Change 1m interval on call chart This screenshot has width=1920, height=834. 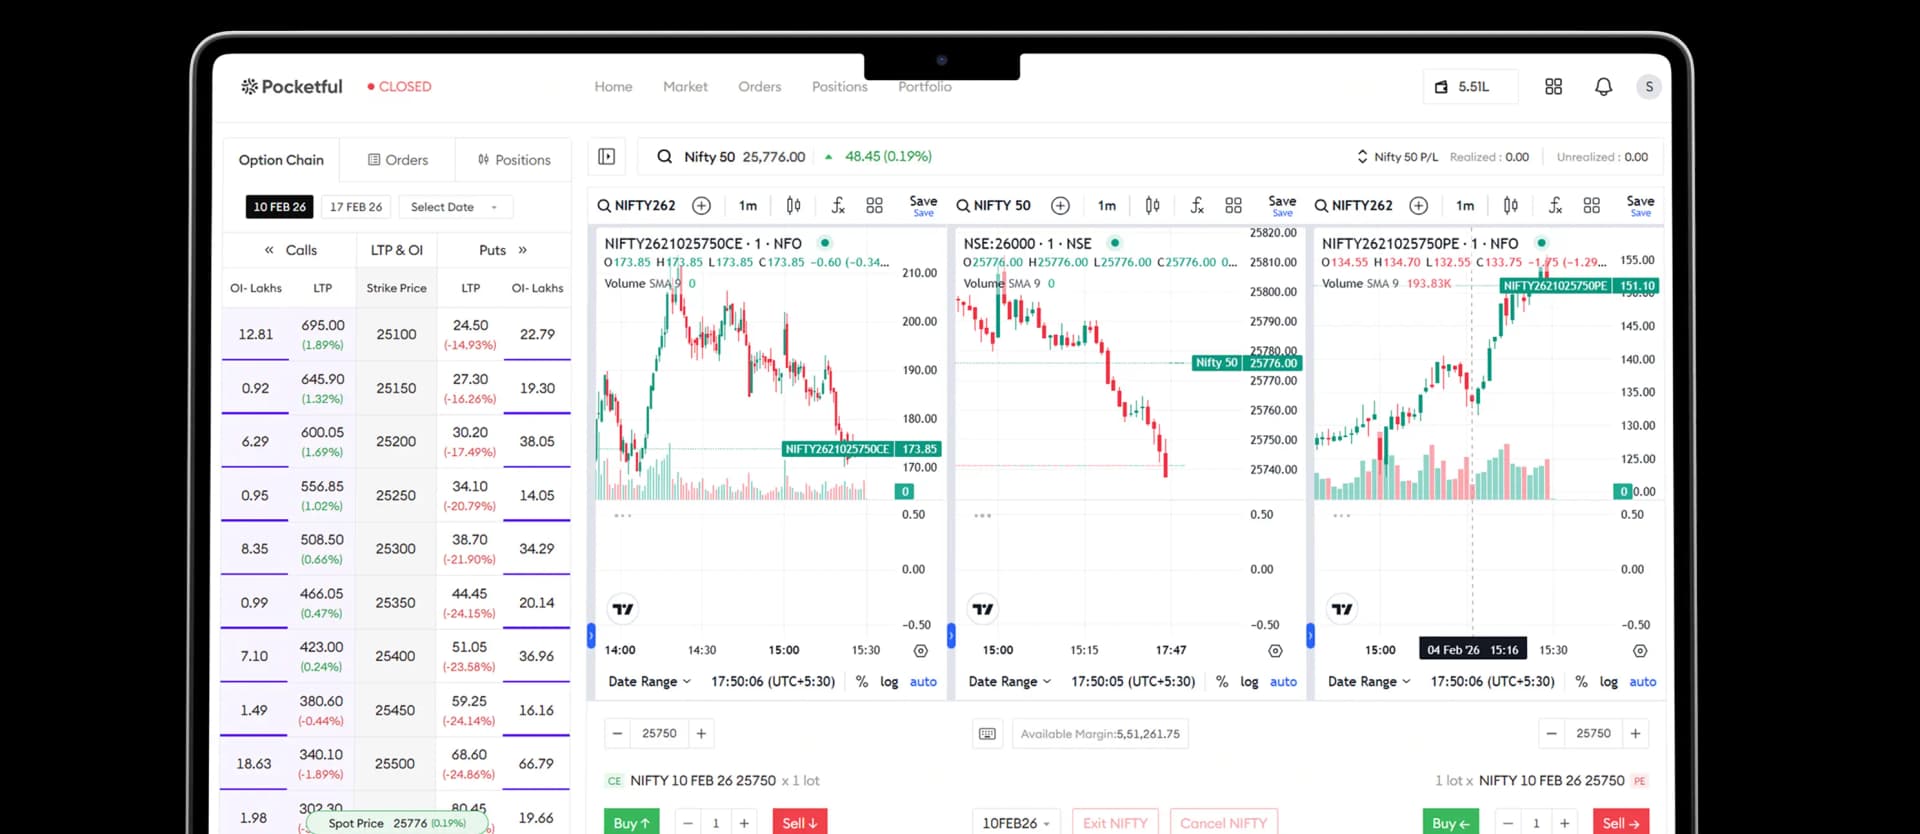coord(748,206)
